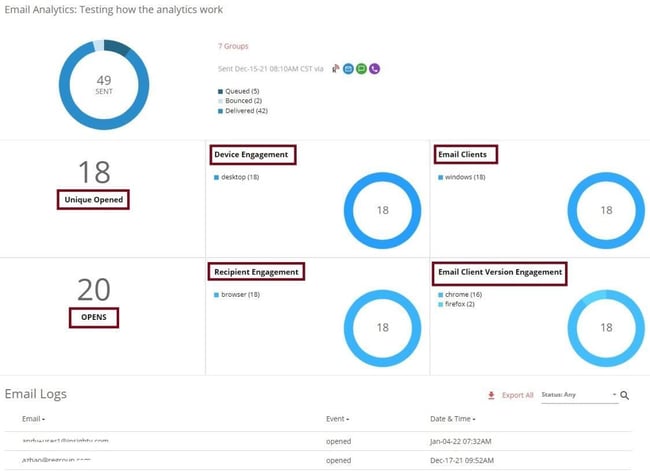650x474 pixels.
Task: Toggle the desktop (18) legend item
Action: click(x=237, y=177)
